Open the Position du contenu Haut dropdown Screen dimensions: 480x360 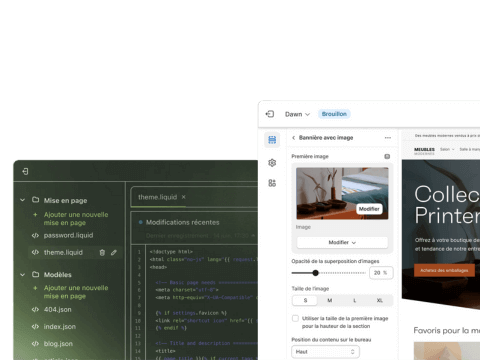(x=325, y=352)
